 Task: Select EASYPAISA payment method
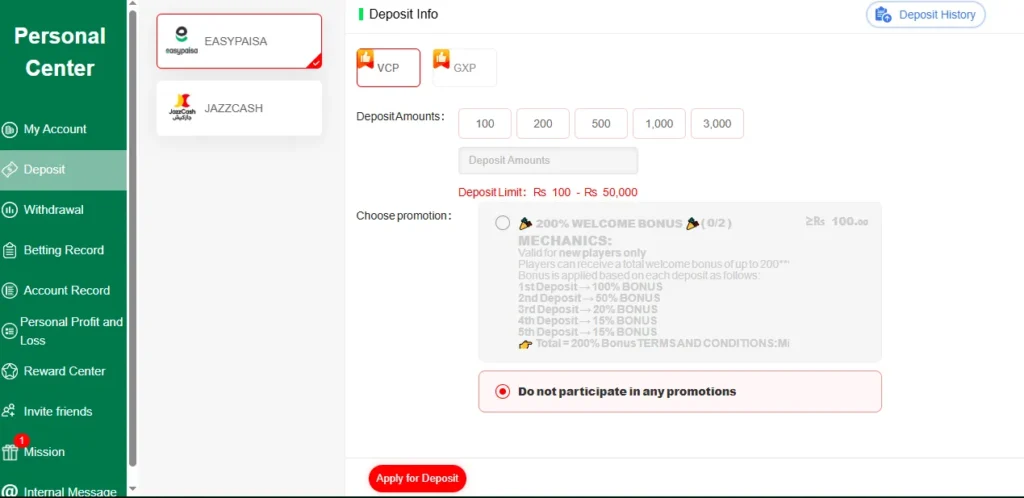point(239,41)
